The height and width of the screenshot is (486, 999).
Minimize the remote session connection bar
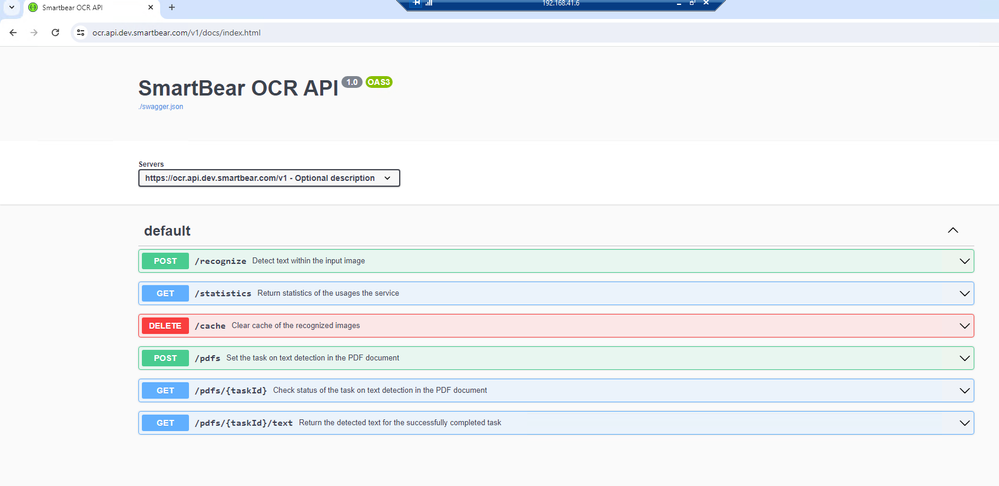pyautogui.click(x=679, y=3)
